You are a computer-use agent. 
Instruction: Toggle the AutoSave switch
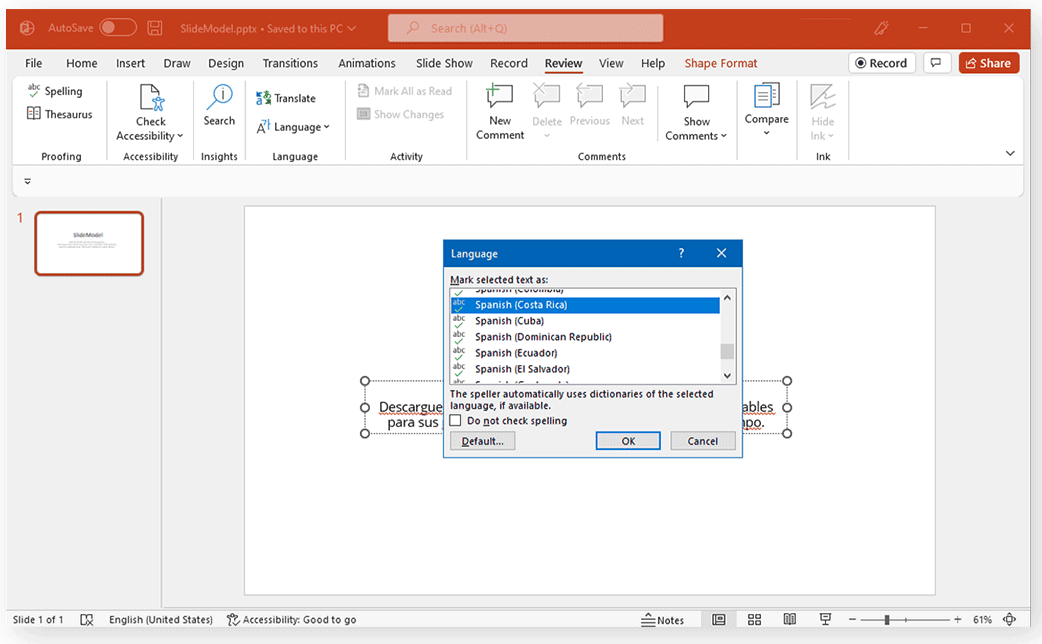[x=118, y=28]
